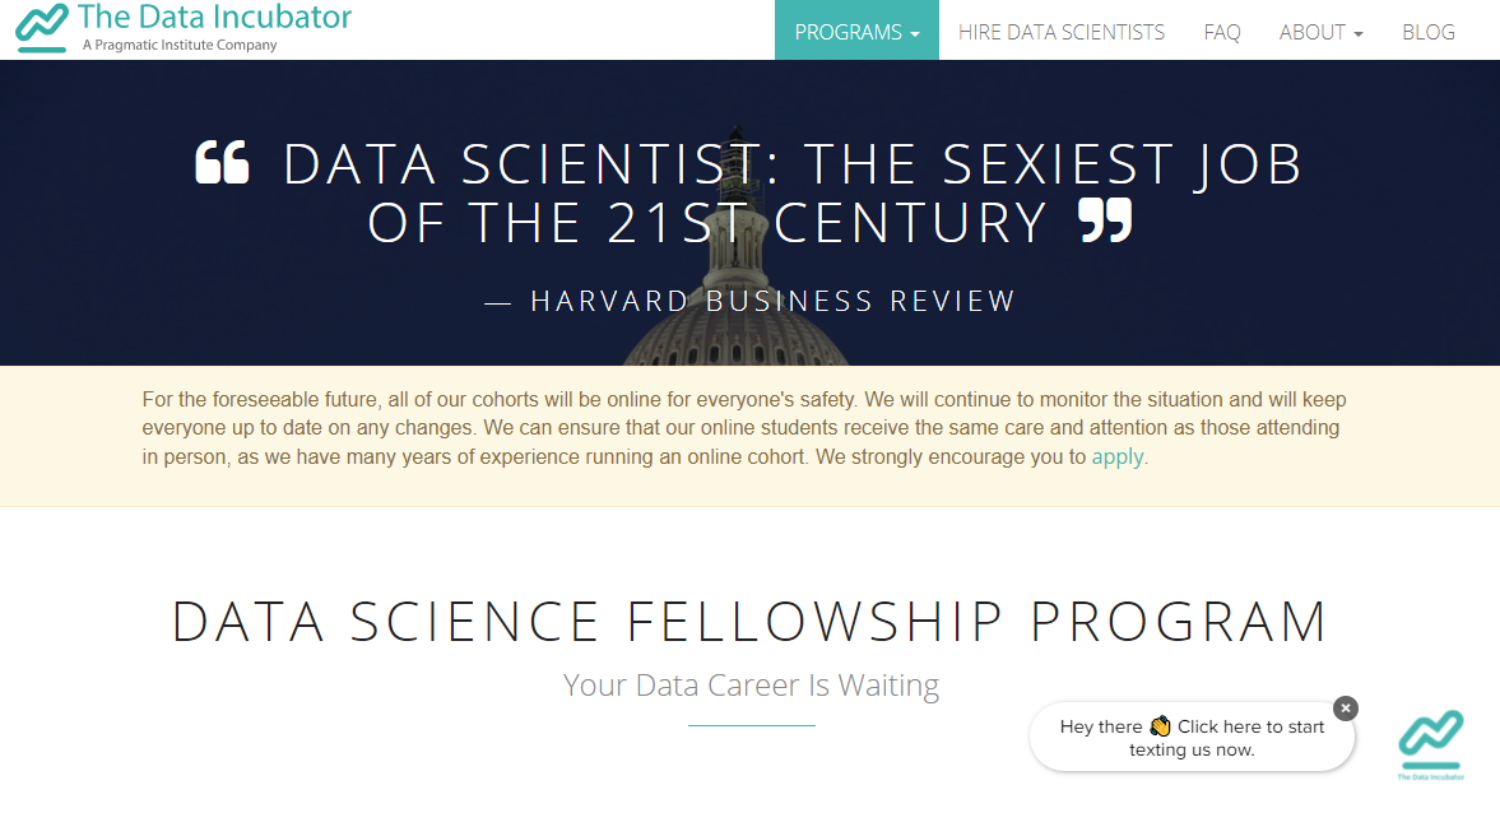Open the ABOUT dropdown menu

click(x=1320, y=32)
